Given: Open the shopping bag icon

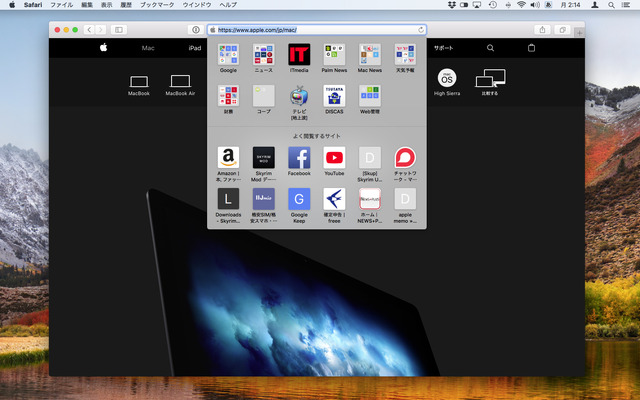Looking at the screenshot, I should coord(531,48).
